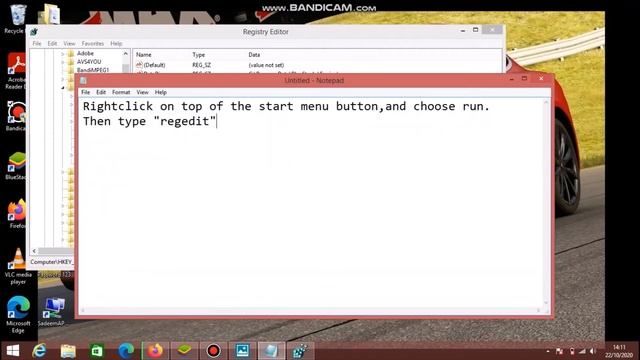Select the BandiMPEG1 registry key

(x=93, y=70)
